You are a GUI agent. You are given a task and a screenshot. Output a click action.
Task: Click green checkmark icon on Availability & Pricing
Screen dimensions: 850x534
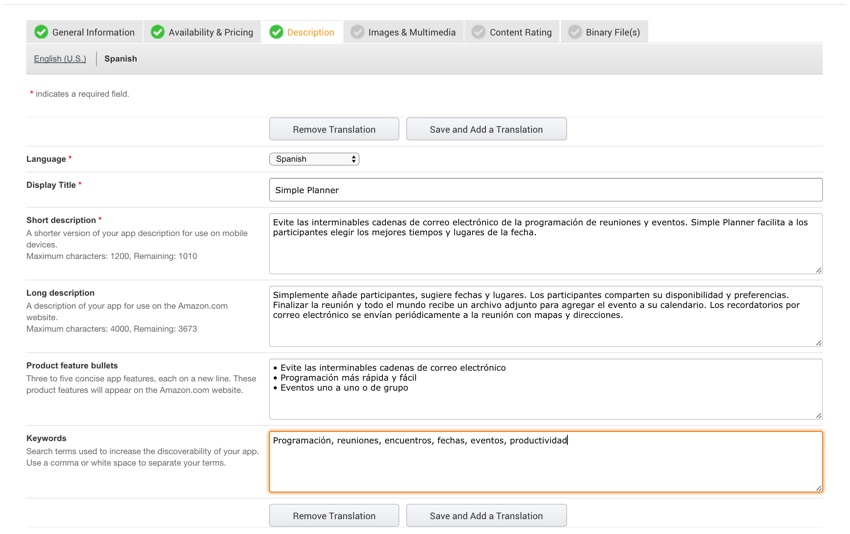coord(158,32)
